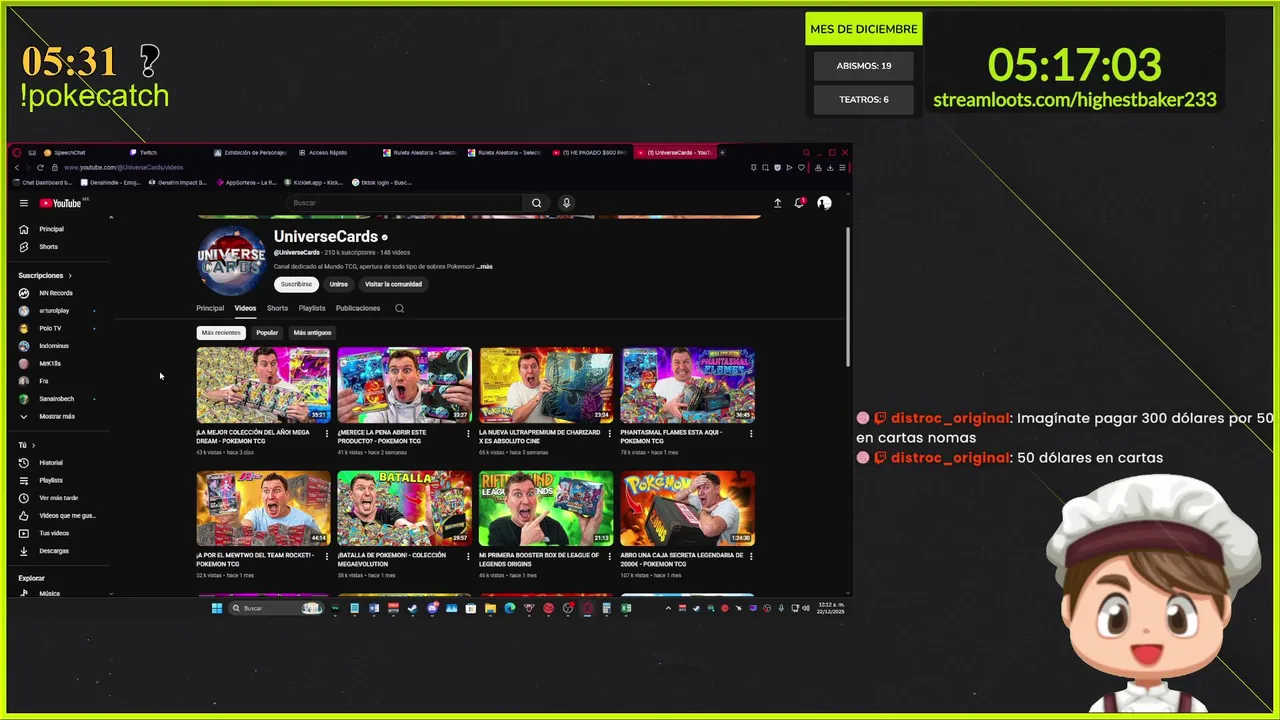Show hidden system tray icons

(x=668, y=608)
